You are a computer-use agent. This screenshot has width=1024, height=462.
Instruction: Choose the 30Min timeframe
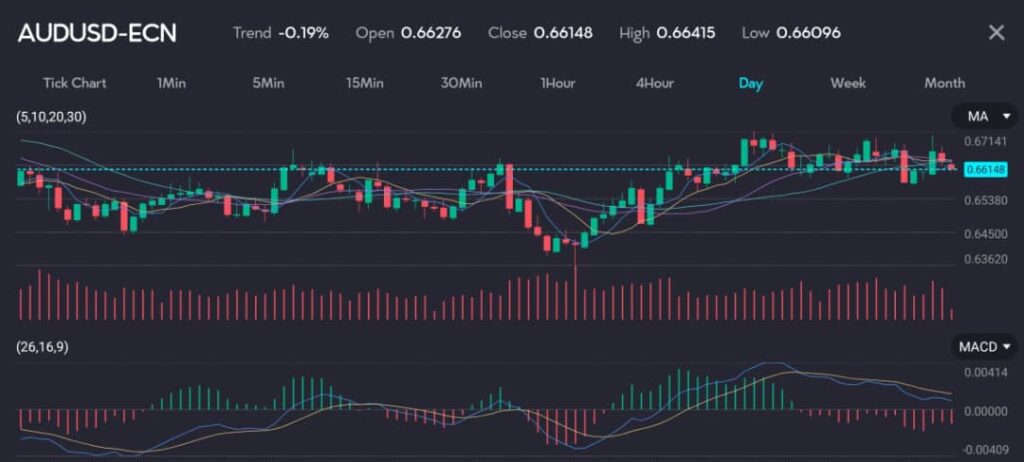(x=461, y=83)
